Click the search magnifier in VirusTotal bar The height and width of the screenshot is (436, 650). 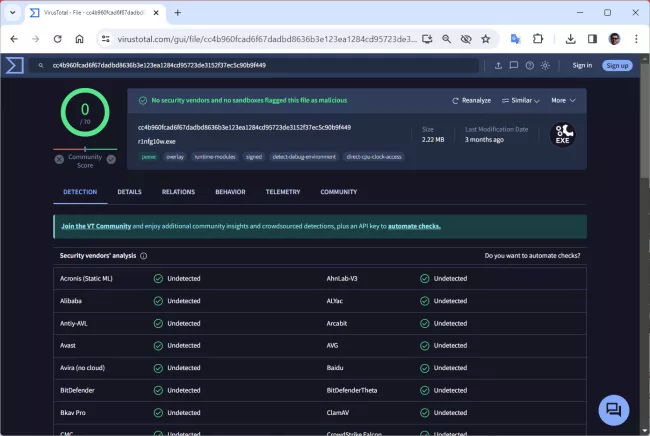[x=41, y=65]
